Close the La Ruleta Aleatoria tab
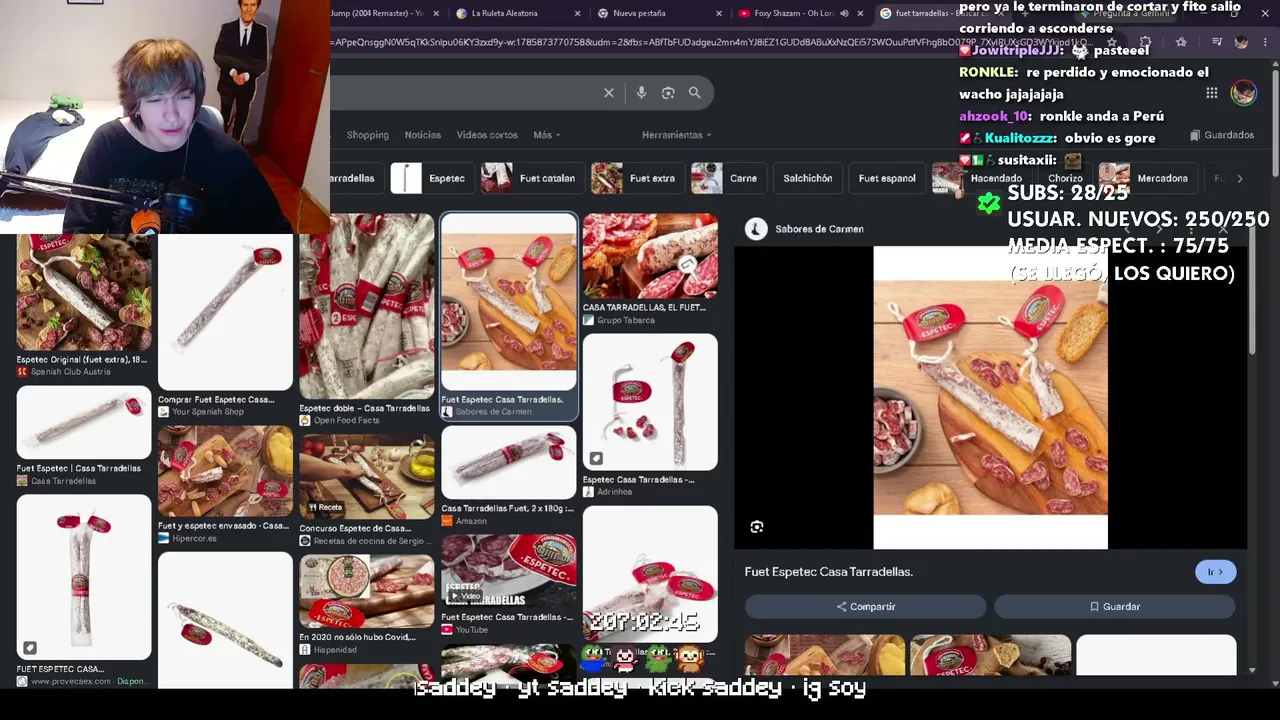Viewport: 1280px width, 720px height. click(x=578, y=13)
